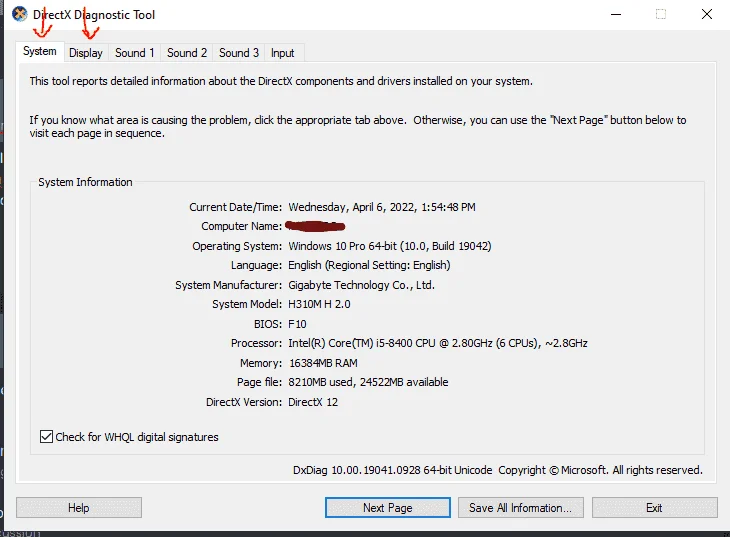Click the Windows 10 Pro 64-bit text

pyautogui.click(x=390, y=246)
